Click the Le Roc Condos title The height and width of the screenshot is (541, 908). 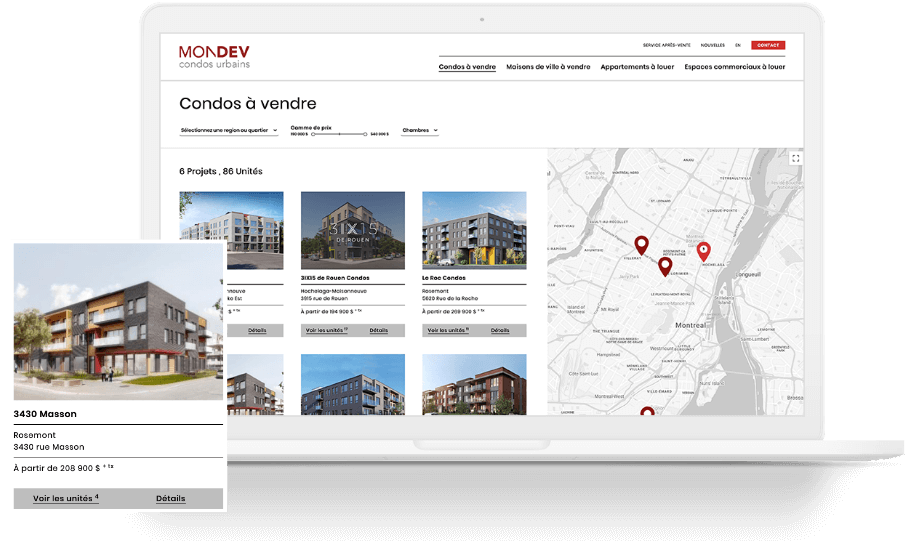444,278
